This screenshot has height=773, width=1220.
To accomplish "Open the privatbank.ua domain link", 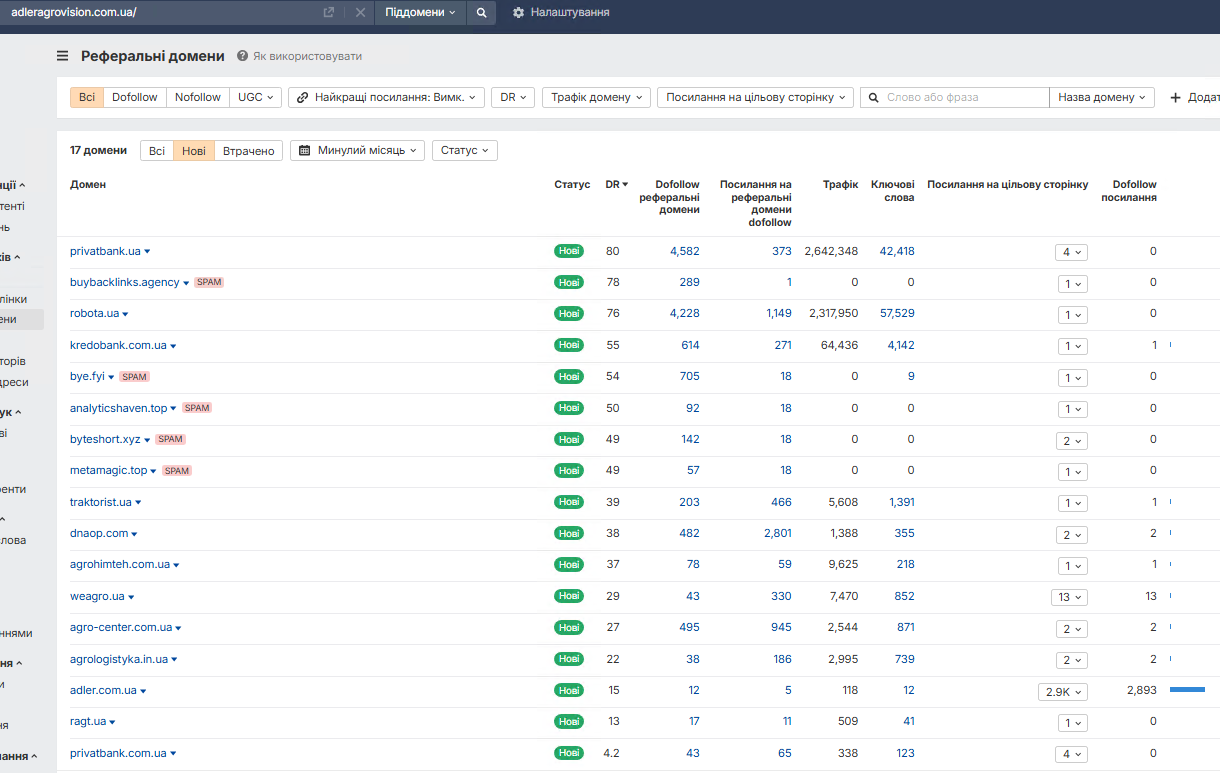I will pos(105,251).
